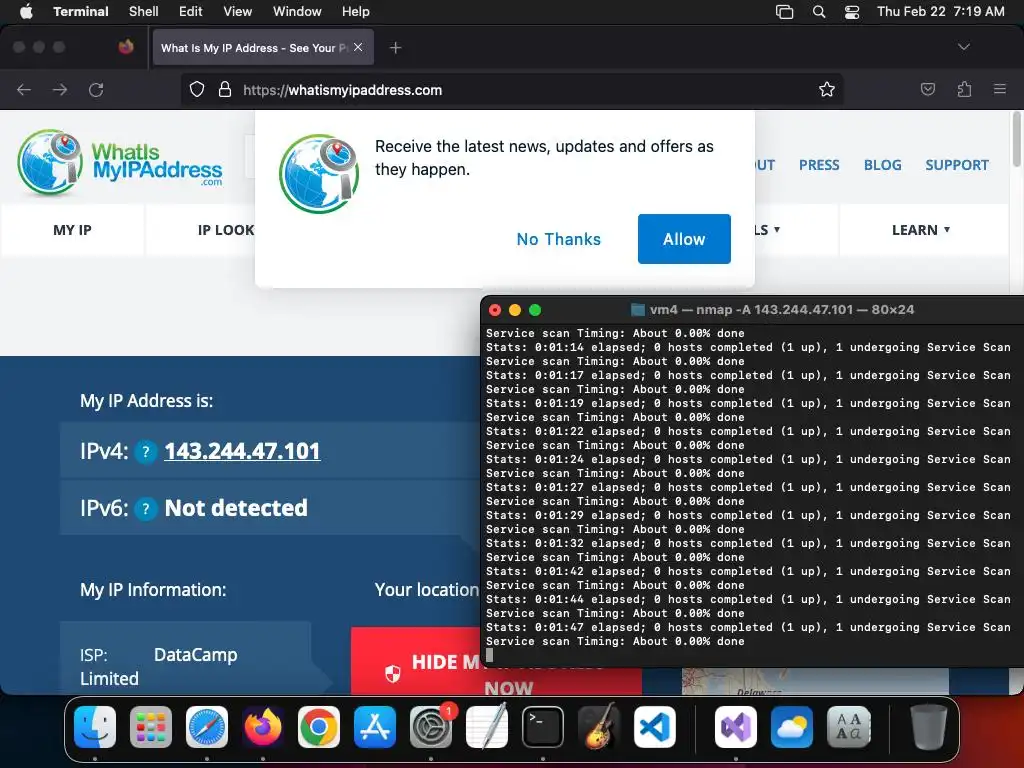Screen dimensions: 1024x768
Task: Open Visual Studio Code in the Dock
Action: [x=655, y=727]
